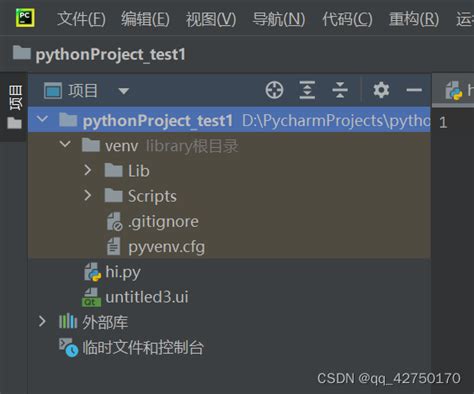Select the .gitignore file name
This screenshot has width=474, height=394.
pos(163,222)
